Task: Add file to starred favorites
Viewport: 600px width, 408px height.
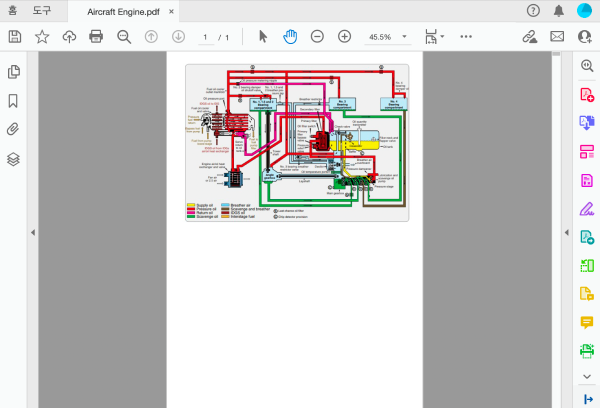Action: click(x=42, y=37)
